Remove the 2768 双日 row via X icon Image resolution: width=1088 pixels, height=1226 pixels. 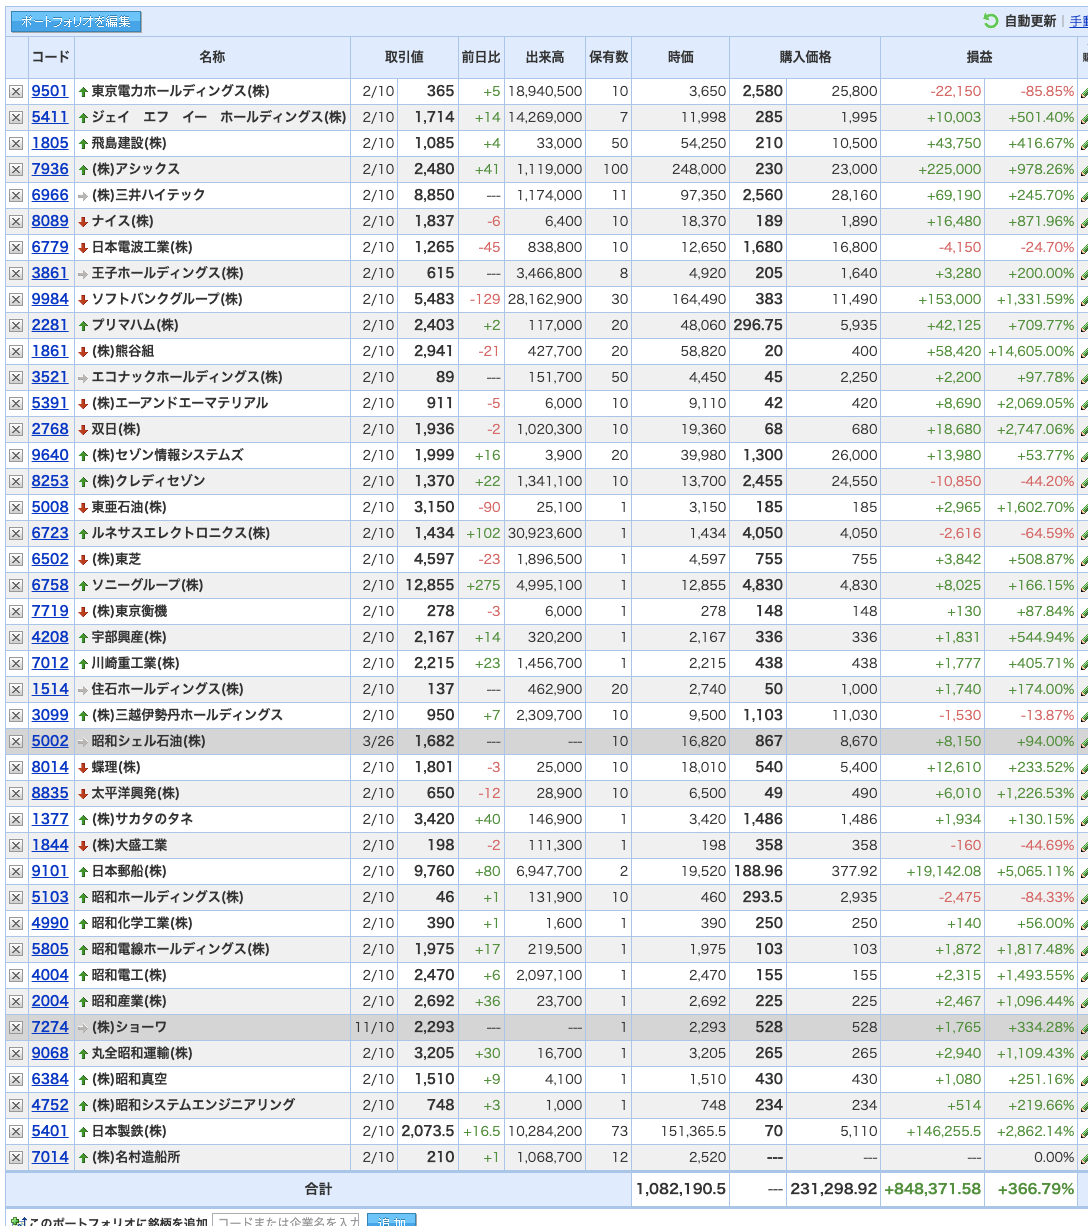[16, 429]
